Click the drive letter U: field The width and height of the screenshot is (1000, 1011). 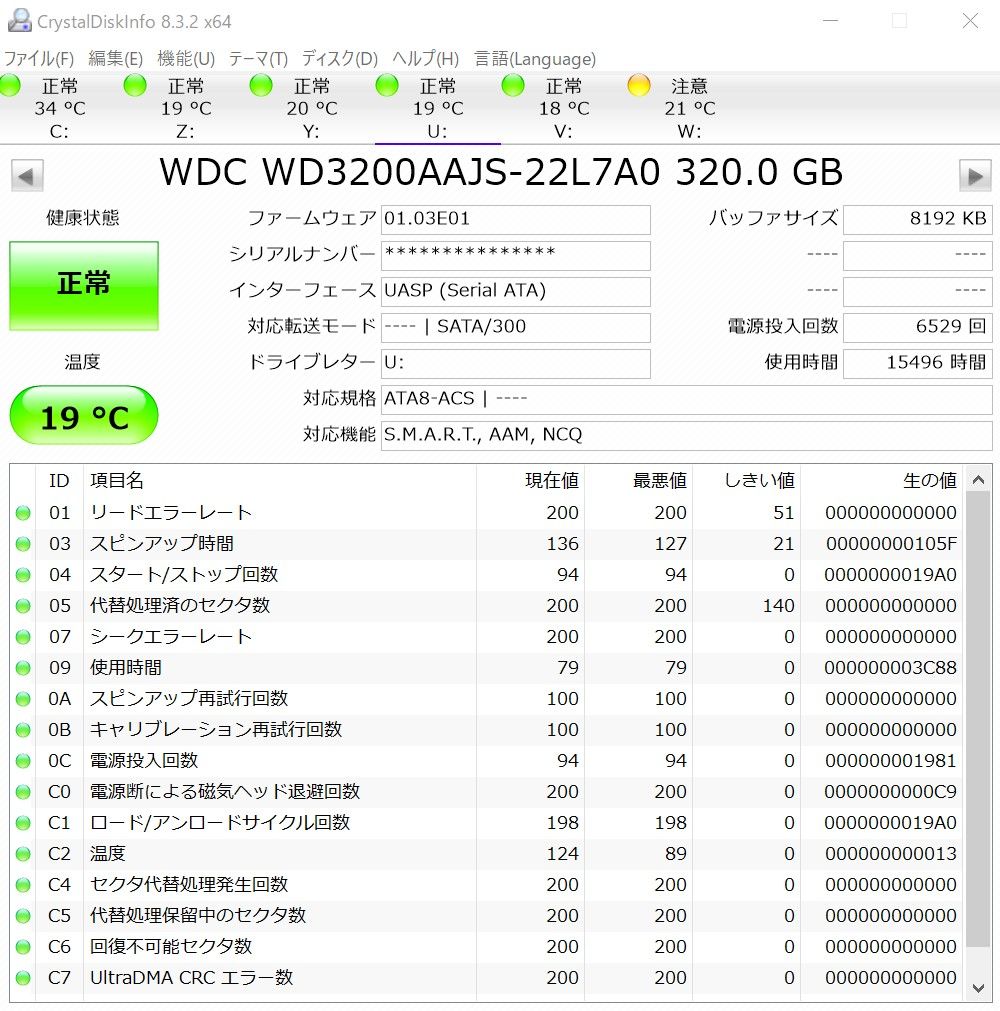coord(515,364)
